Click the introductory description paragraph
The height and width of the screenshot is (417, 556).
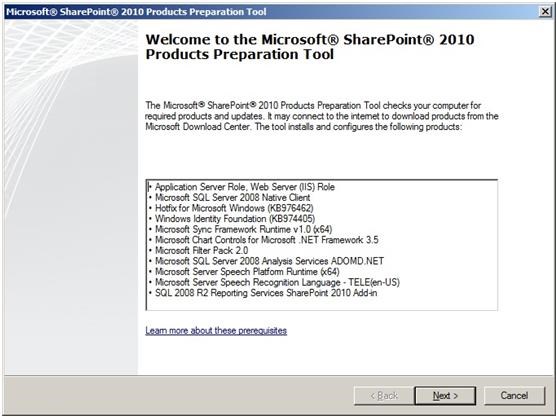tap(322, 116)
